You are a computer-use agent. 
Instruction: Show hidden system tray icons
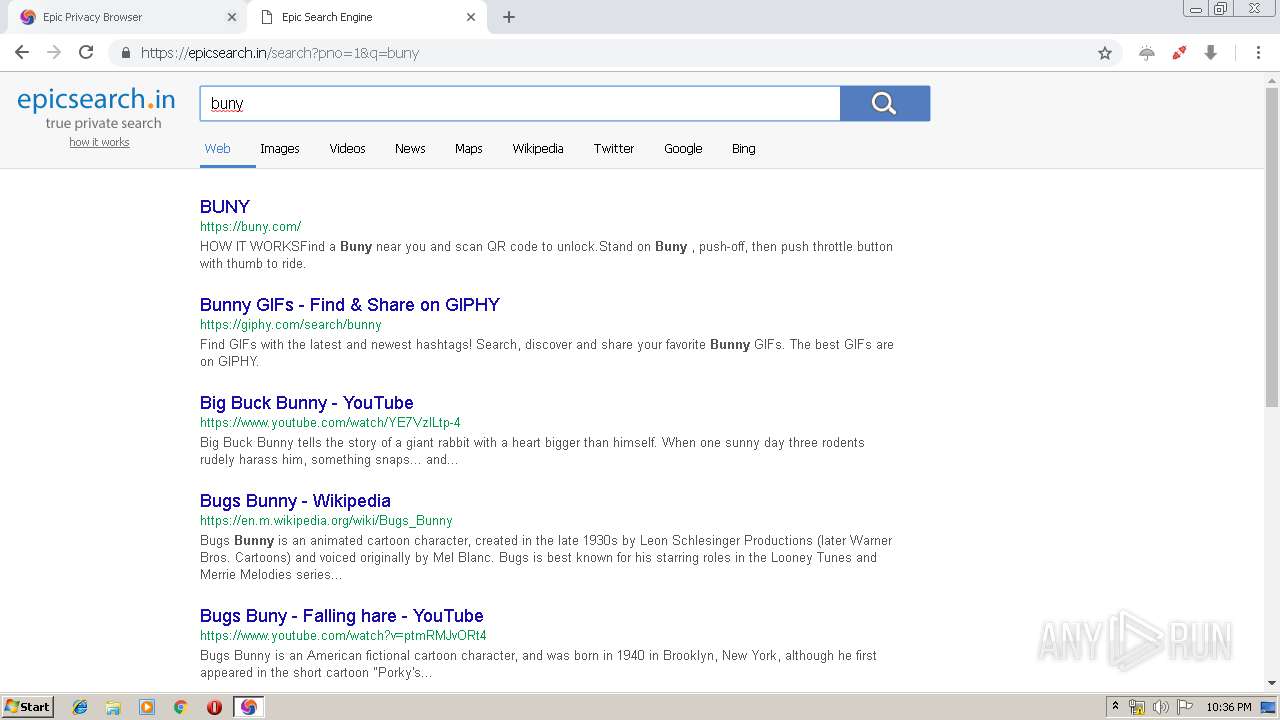1115,707
